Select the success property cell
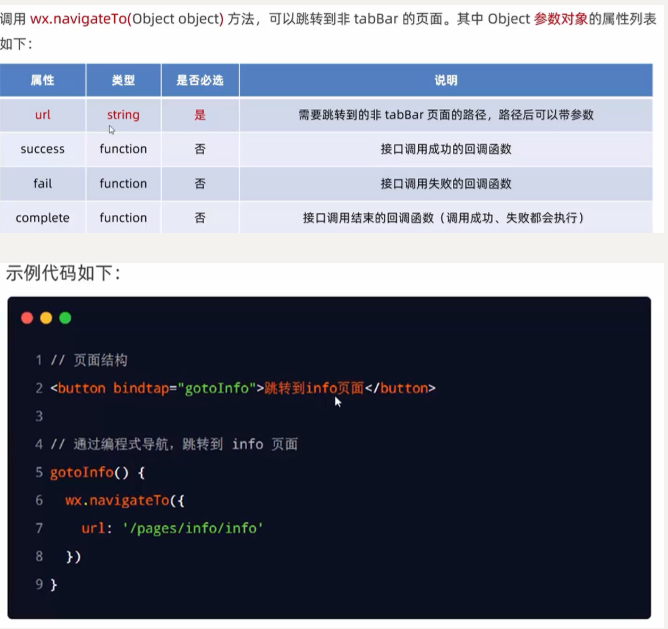Viewport: 668px width, 629px height. tap(43, 149)
